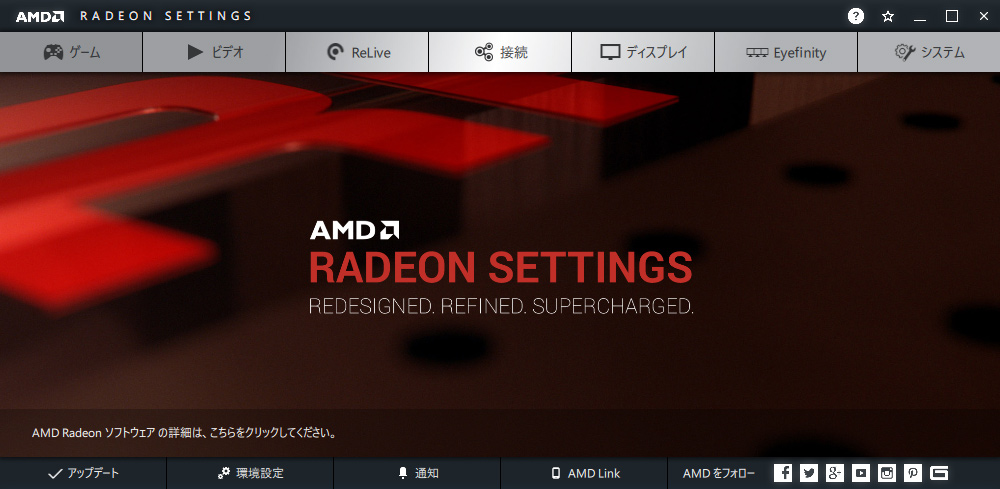Open AMD YouTube channel icon
This screenshot has width=1000, height=489.
(861, 473)
